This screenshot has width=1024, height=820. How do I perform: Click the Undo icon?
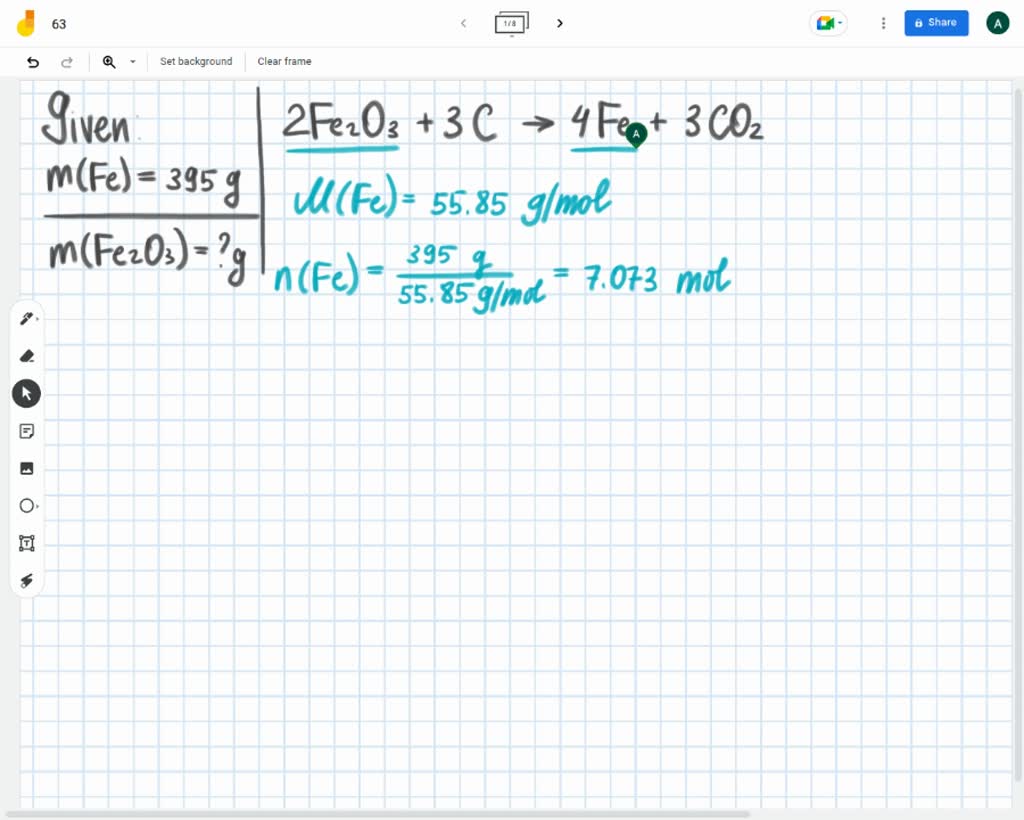click(x=31, y=62)
